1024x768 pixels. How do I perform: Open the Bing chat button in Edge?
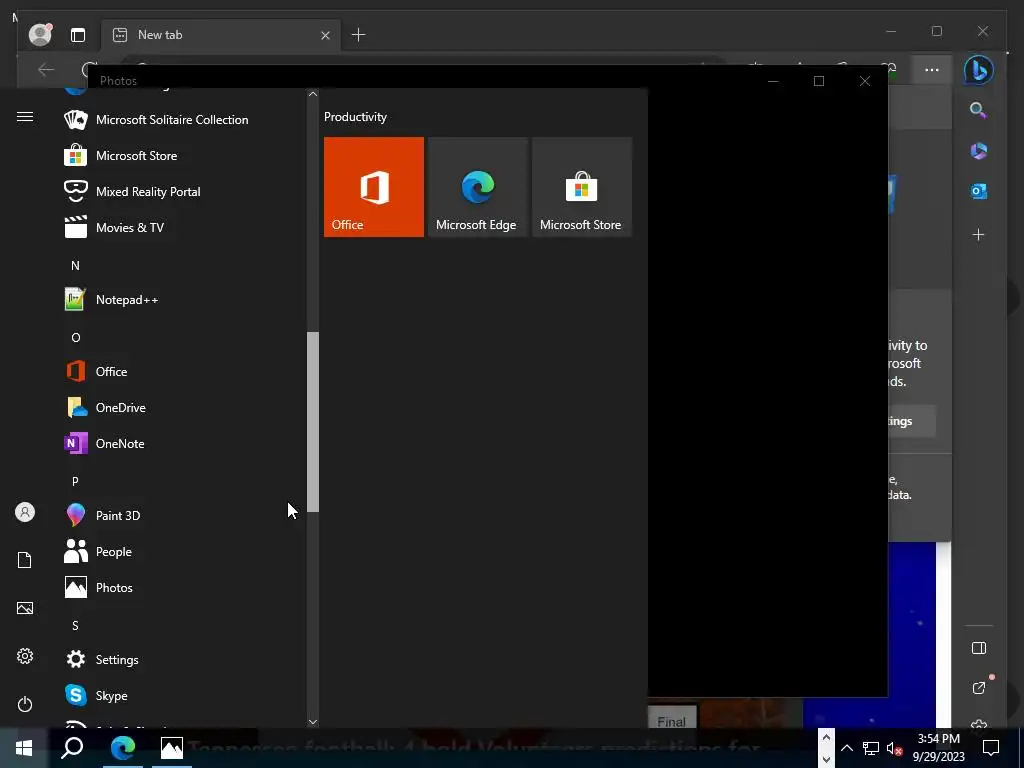click(979, 70)
